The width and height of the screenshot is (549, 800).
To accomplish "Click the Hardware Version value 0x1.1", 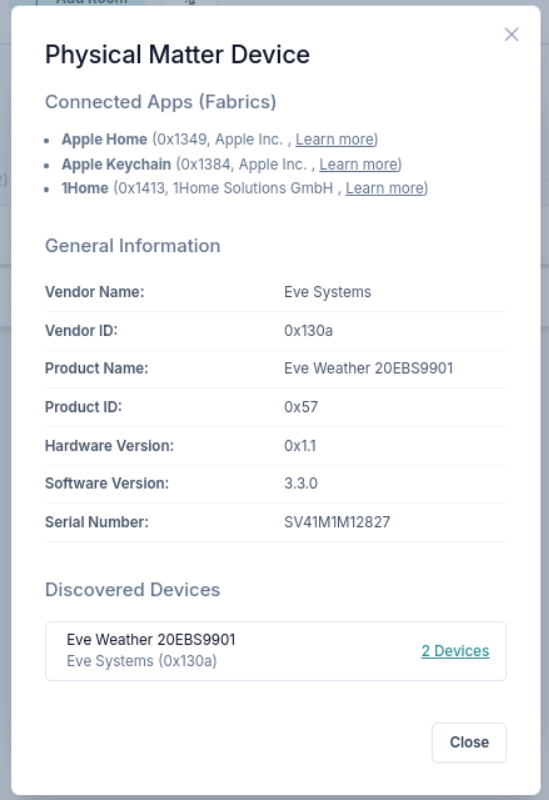I will tap(300, 446).
